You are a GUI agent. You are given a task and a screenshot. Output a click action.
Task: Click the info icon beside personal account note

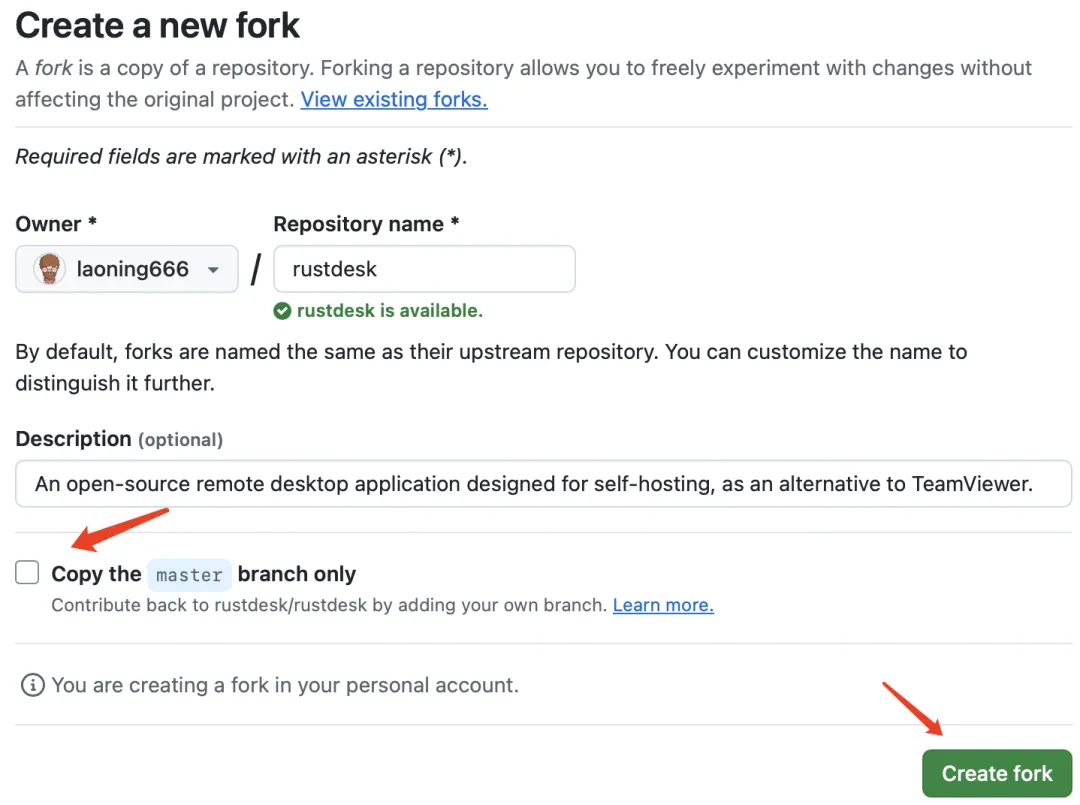(33, 685)
